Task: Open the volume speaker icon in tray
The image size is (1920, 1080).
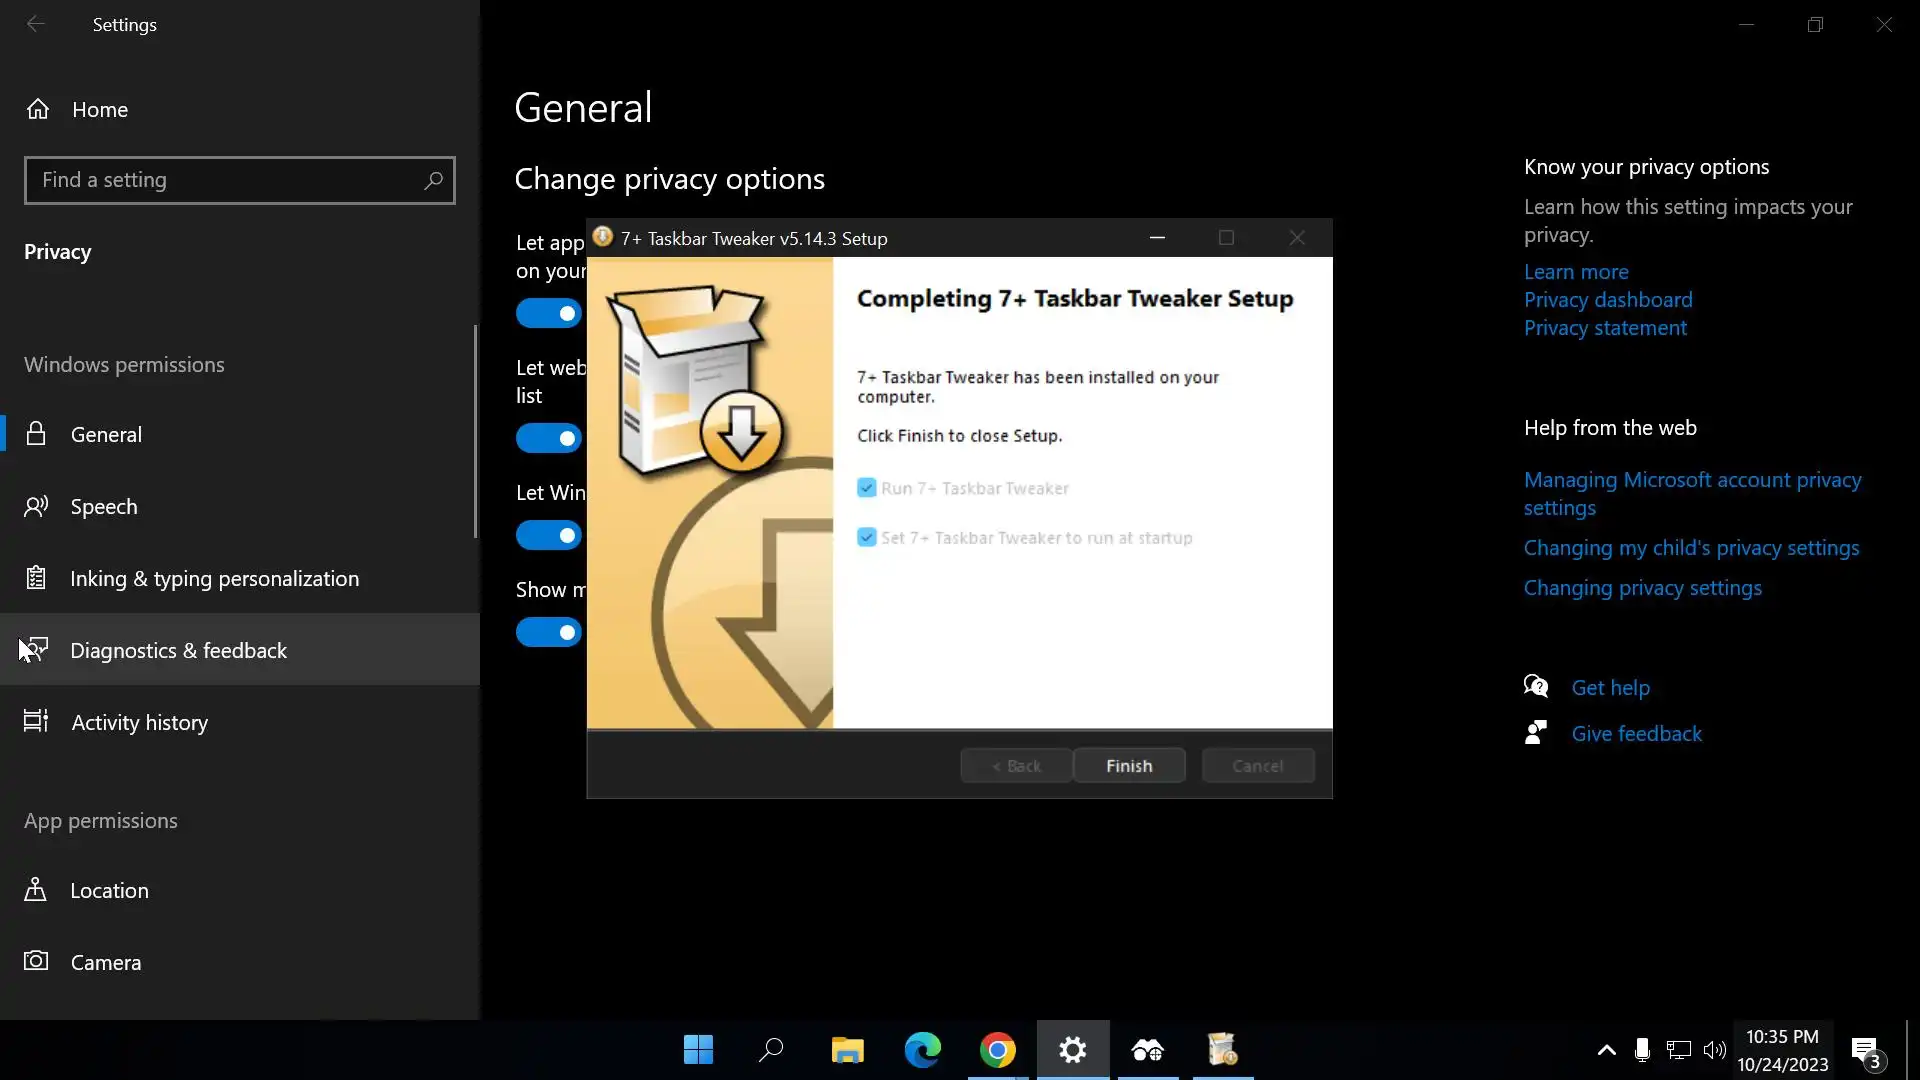Action: click(1714, 1050)
